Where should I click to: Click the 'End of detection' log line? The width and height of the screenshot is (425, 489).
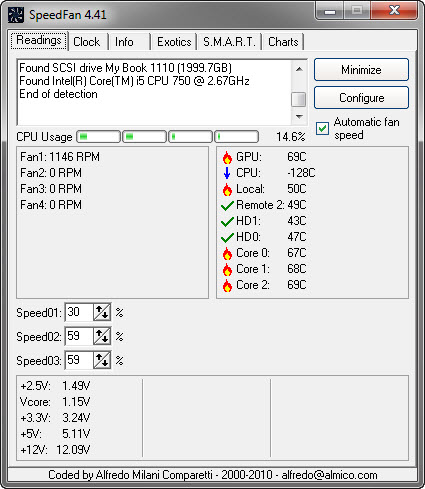point(58,94)
